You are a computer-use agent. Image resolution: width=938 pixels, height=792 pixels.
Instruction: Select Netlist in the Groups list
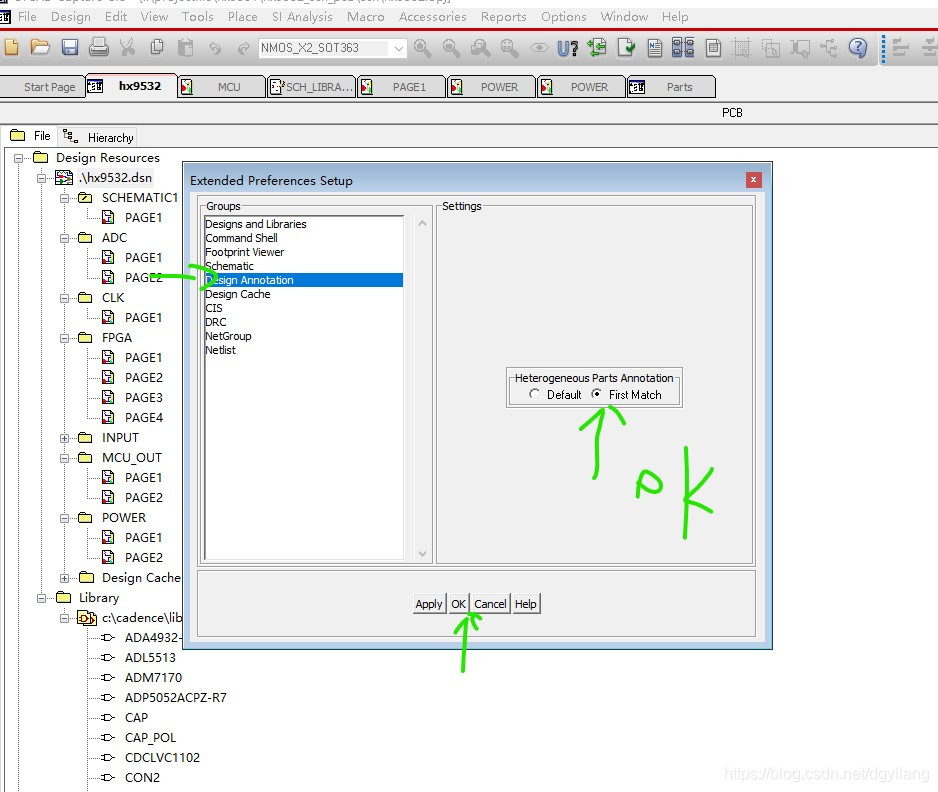click(x=221, y=350)
